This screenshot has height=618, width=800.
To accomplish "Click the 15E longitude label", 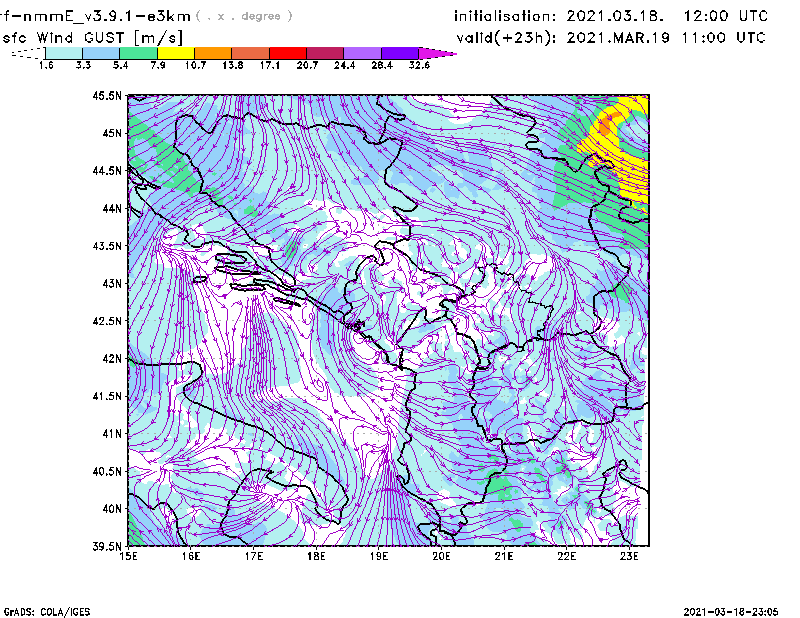I will (x=128, y=556).
